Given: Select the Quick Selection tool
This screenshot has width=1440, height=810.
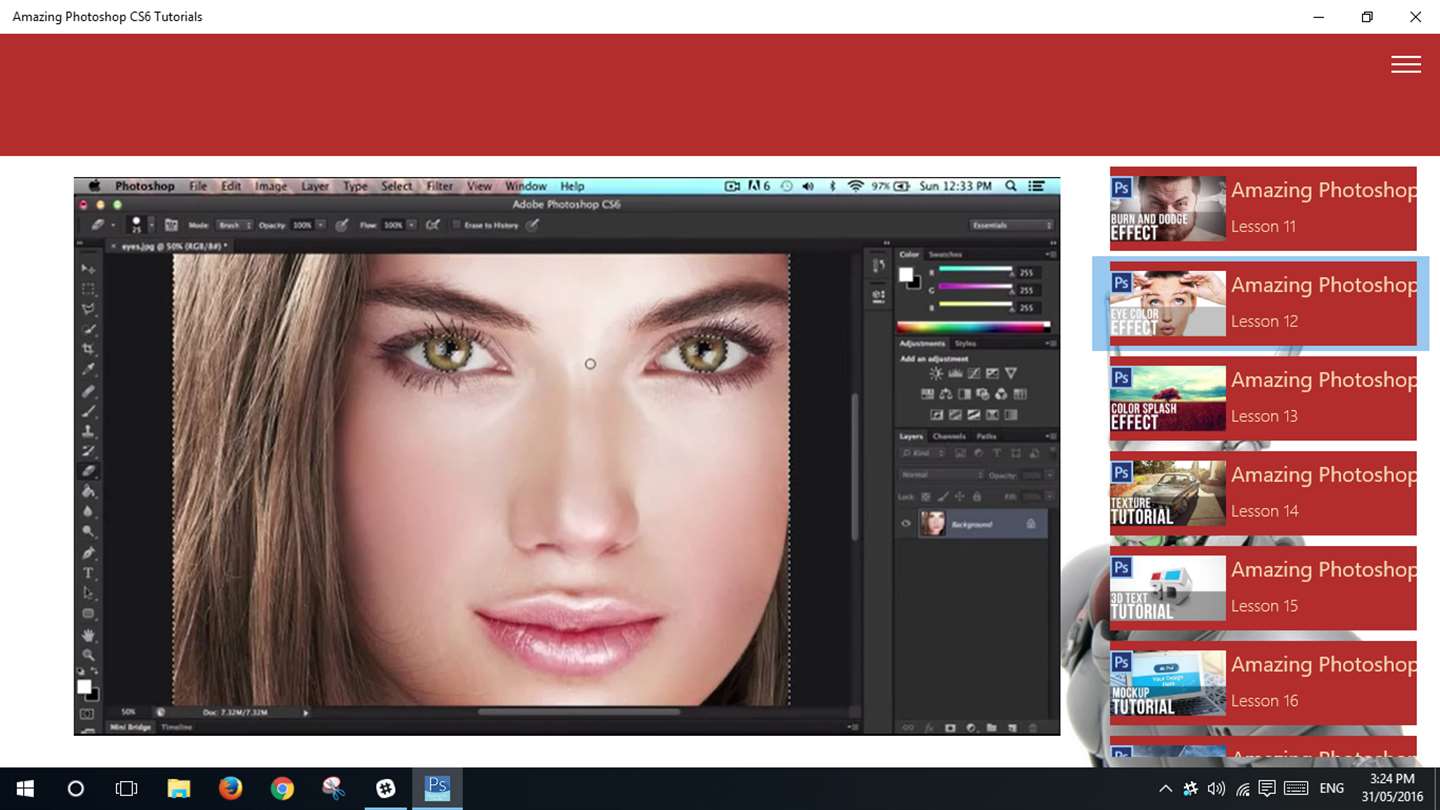Looking at the screenshot, I should click(x=88, y=330).
